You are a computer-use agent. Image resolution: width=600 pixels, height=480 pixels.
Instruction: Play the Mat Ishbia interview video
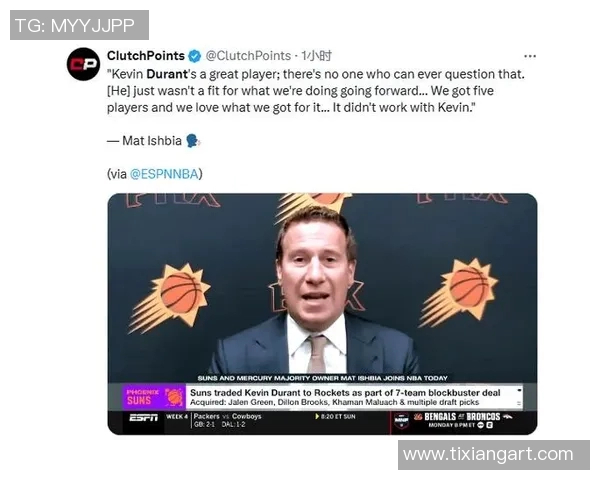click(322, 314)
